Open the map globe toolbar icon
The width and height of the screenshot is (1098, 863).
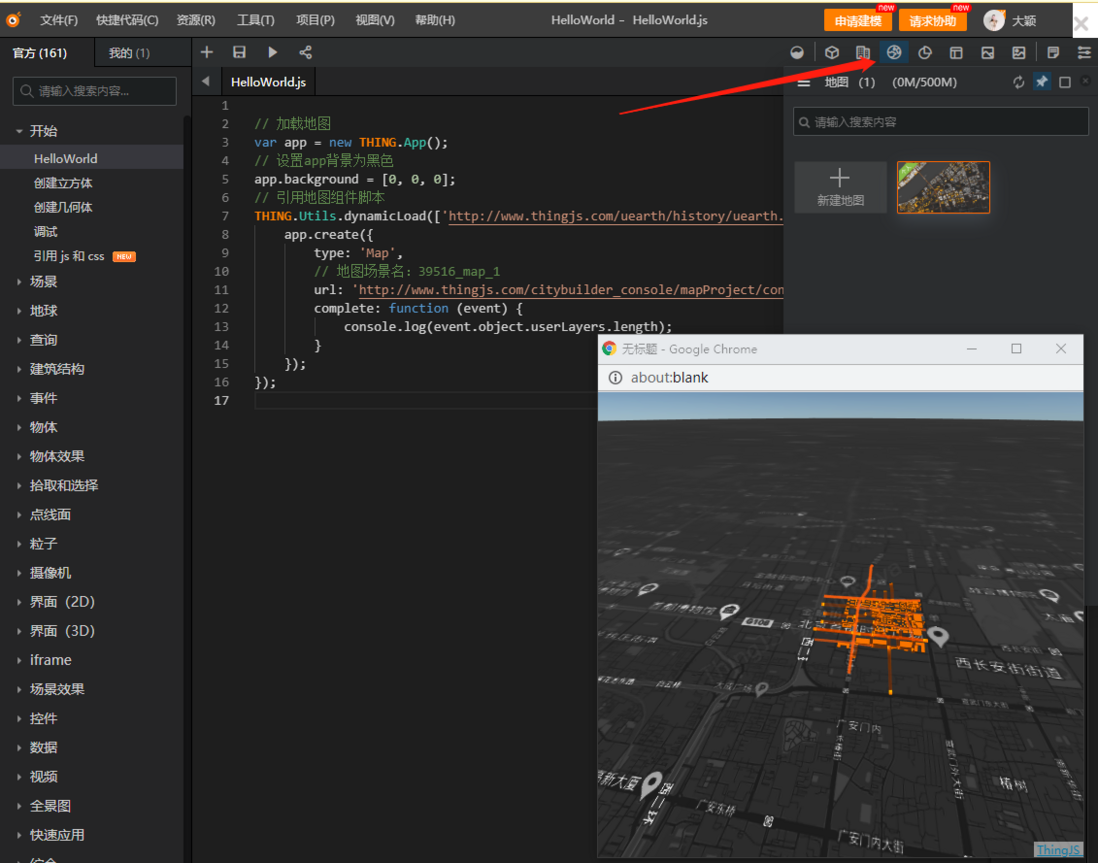coord(894,53)
